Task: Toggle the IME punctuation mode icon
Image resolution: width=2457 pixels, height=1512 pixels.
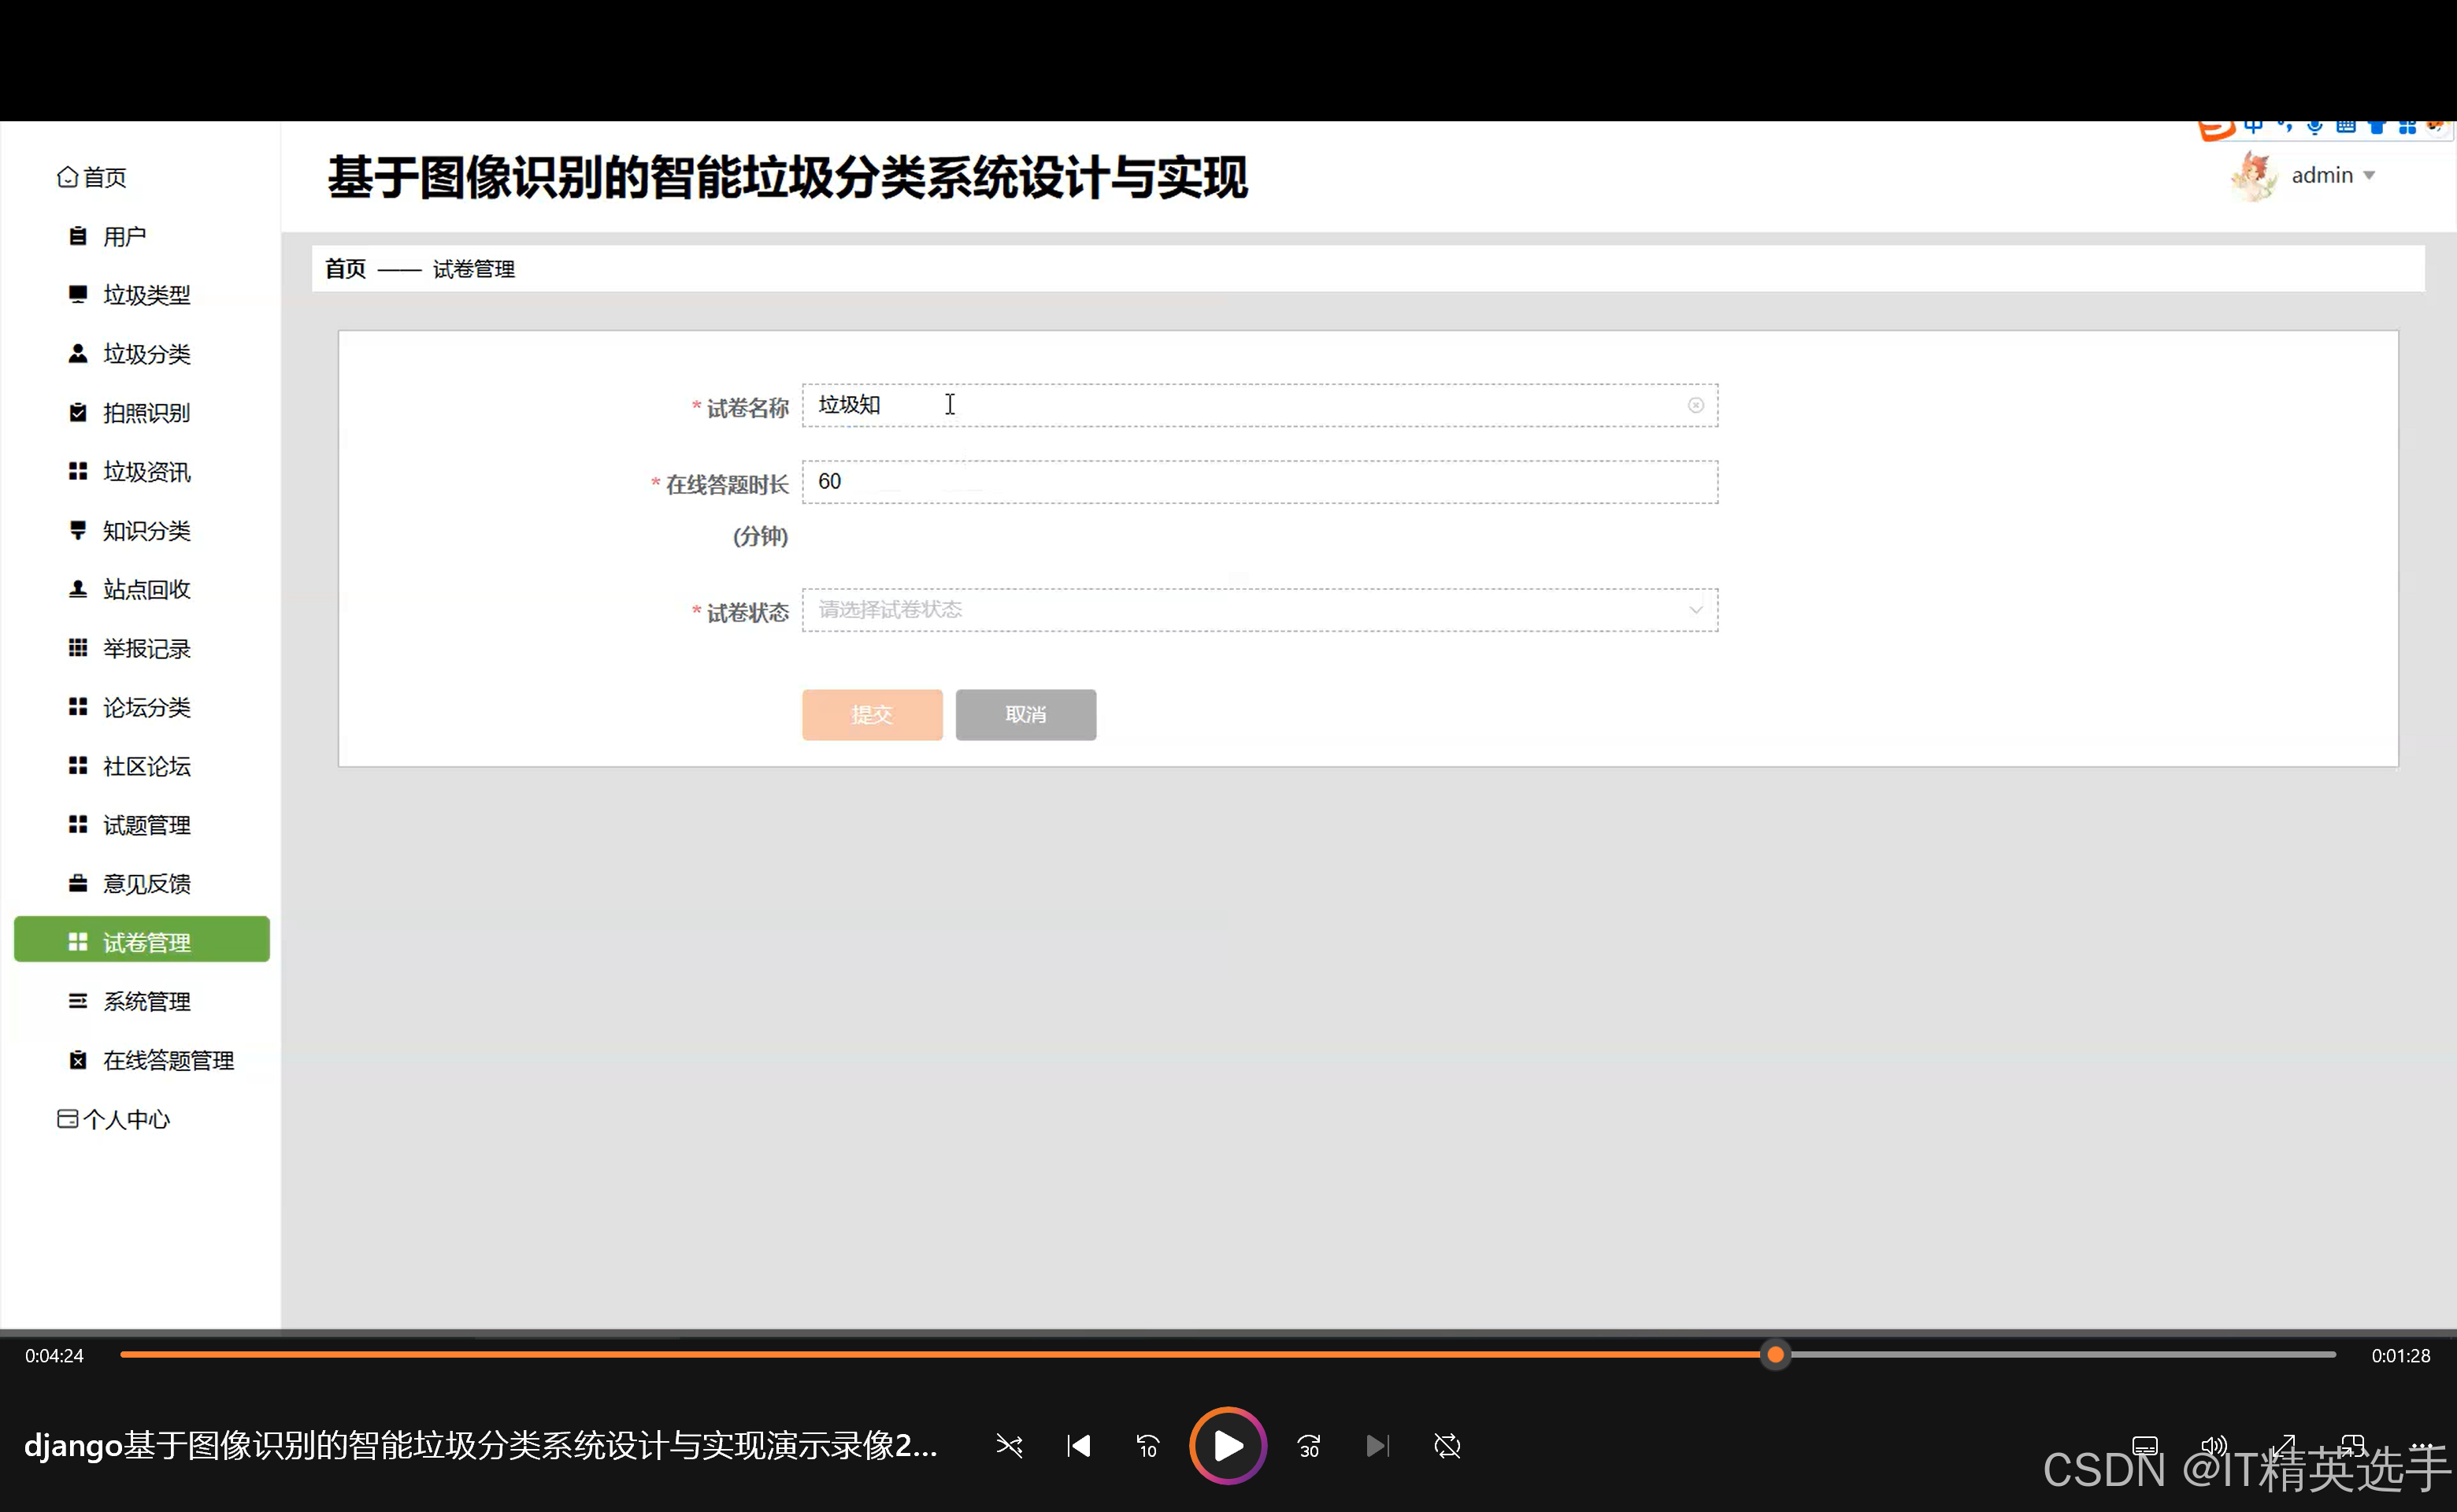Action: pyautogui.click(x=2284, y=127)
